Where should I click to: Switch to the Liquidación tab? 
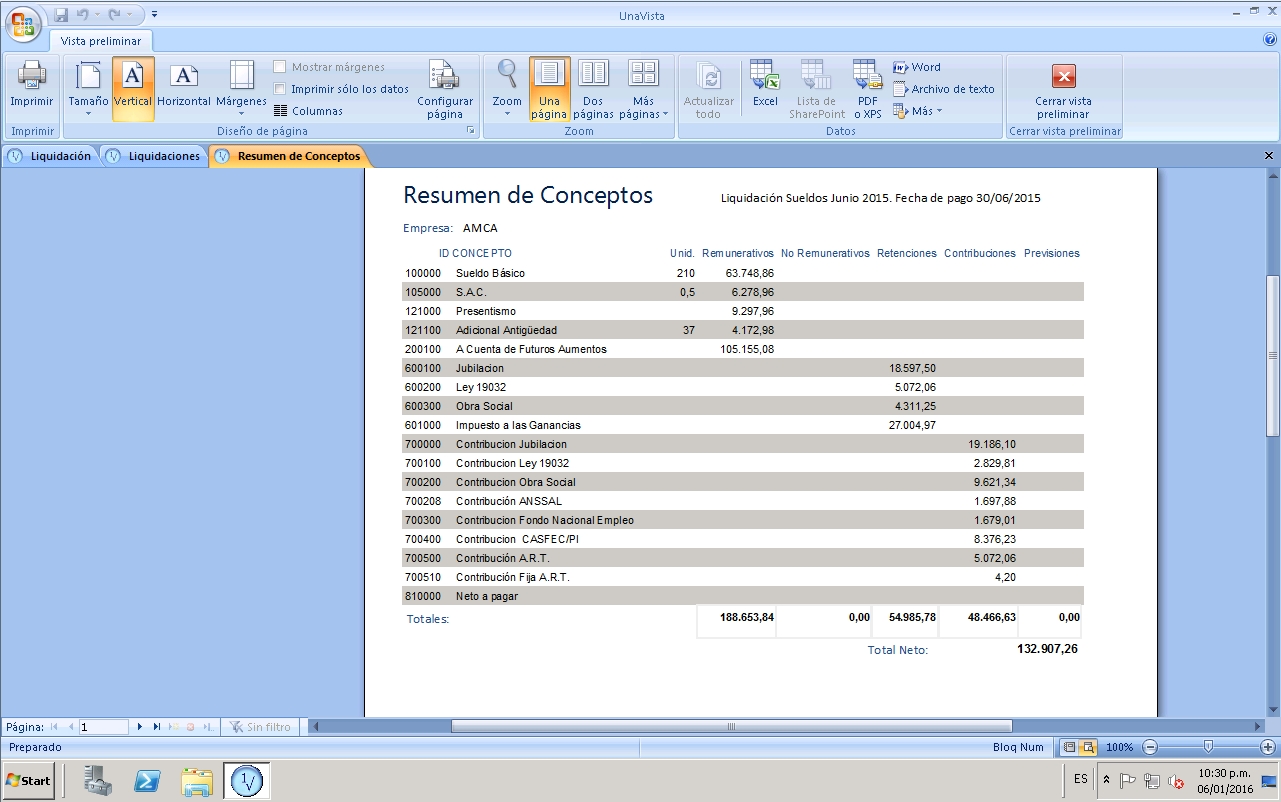coord(52,156)
